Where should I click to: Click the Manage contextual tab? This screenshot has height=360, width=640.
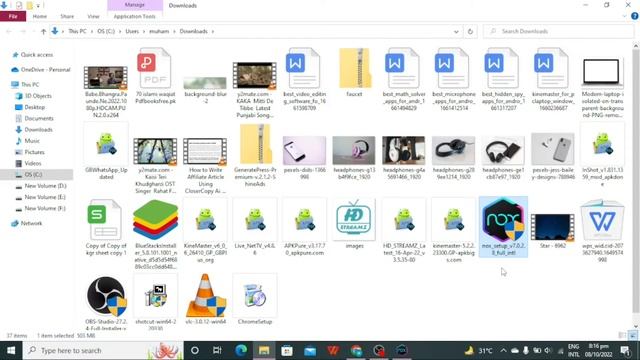(135, 5)
